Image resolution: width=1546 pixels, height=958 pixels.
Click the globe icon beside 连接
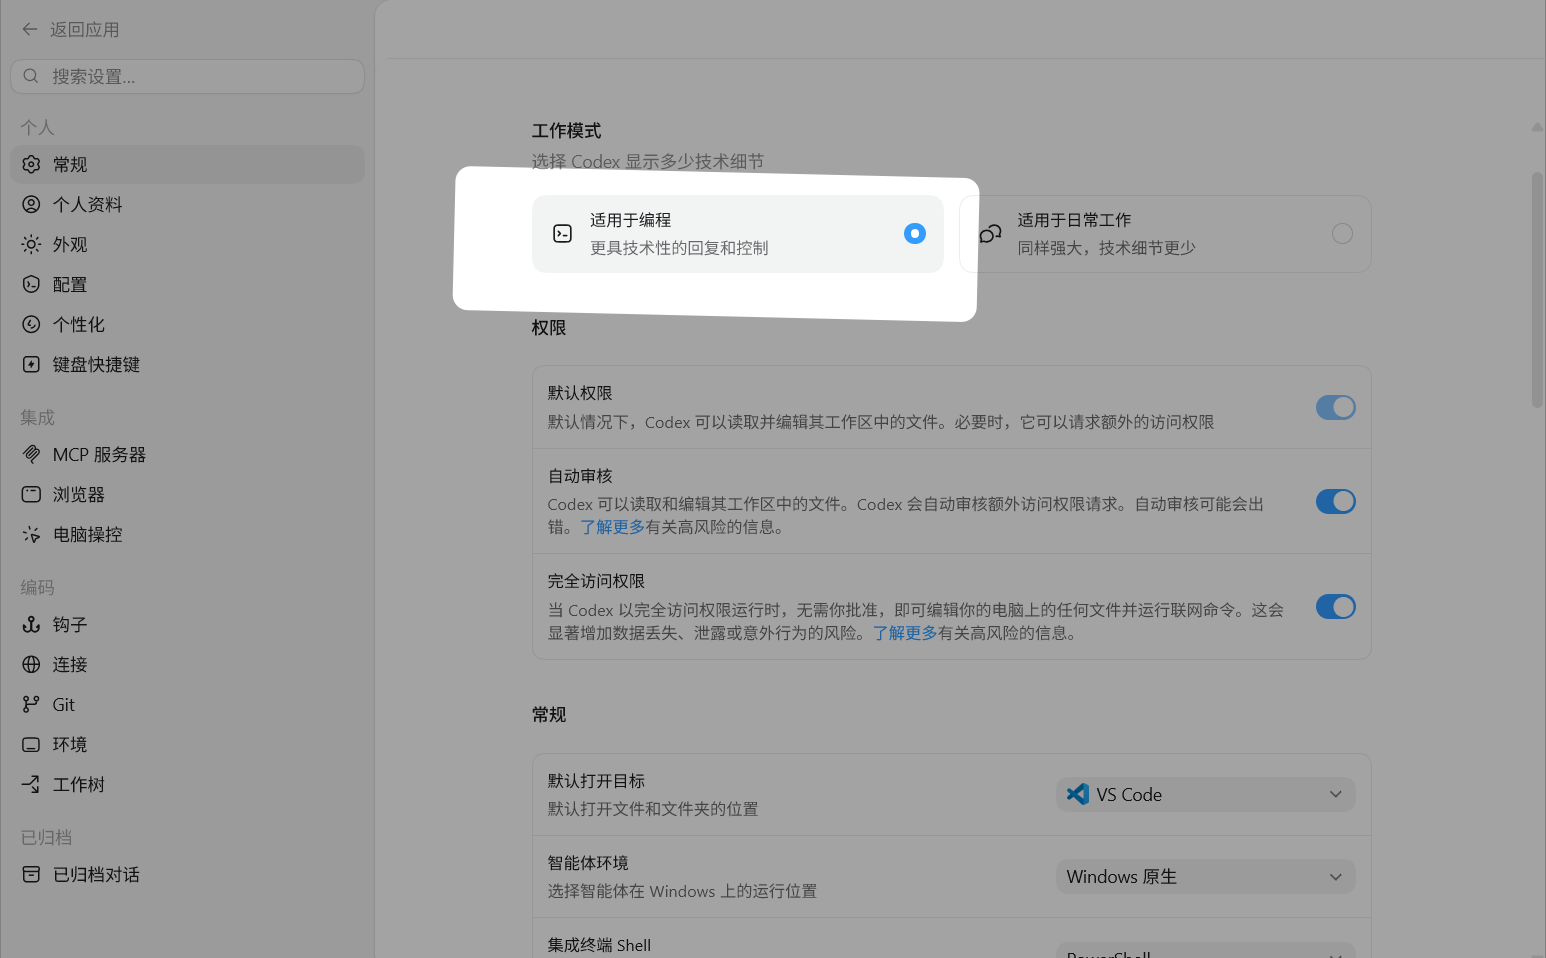pyautogui.click(x=31, y=664)
